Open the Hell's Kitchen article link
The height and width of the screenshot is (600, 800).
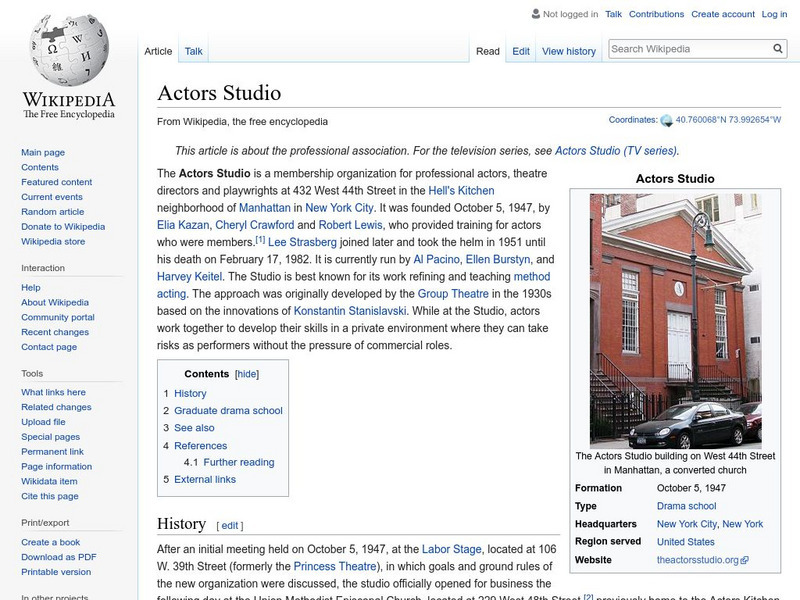461,191
